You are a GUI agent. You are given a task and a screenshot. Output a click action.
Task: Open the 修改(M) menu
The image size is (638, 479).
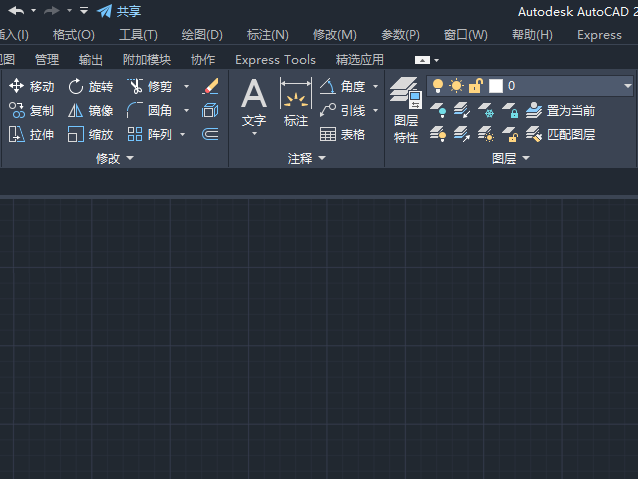click(334, 35)
